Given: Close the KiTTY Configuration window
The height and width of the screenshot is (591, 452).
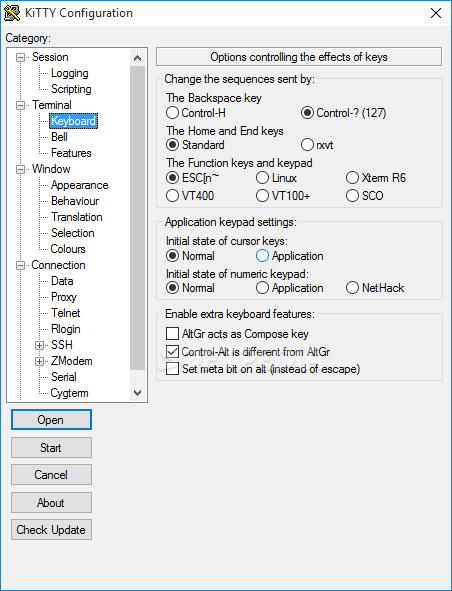Looking at the screenshot, I should (x=436, y=13).
